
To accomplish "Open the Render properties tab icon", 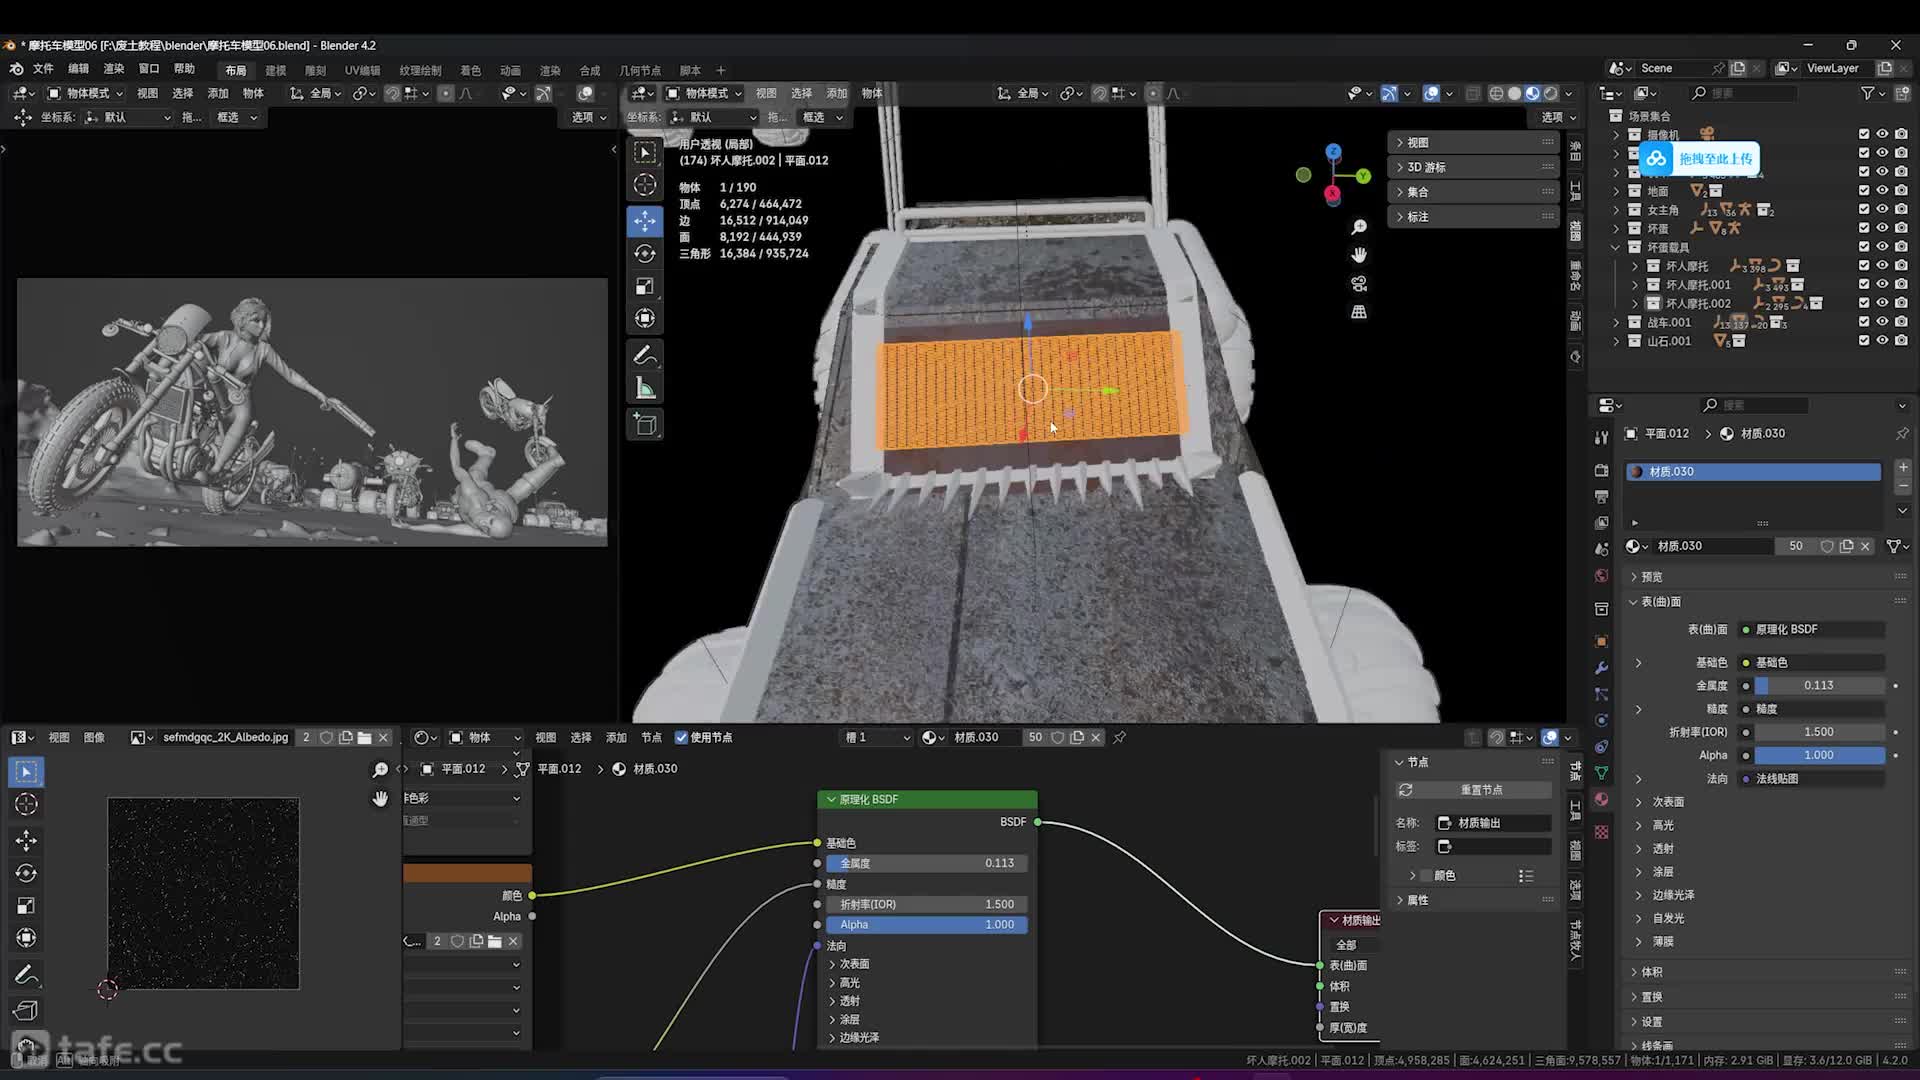I will click(x=1601, y=470).
